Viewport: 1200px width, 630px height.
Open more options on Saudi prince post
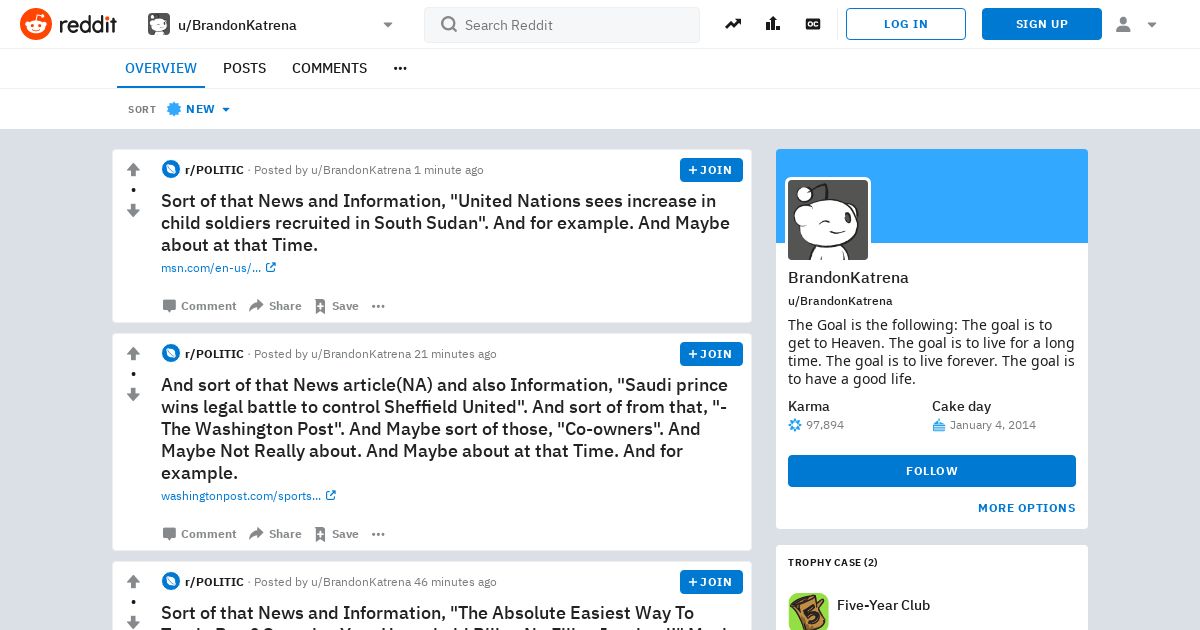(378, 534)
